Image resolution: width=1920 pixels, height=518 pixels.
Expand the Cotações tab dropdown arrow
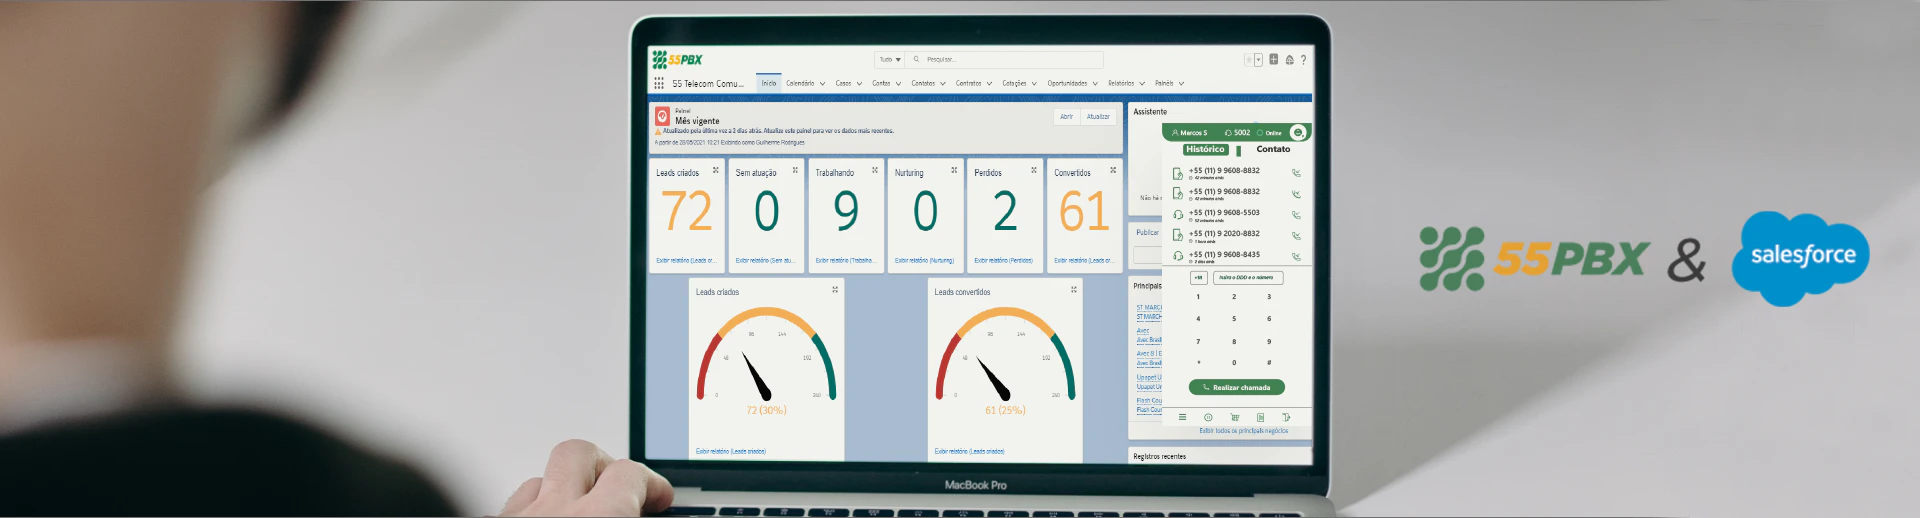pyautogui.click(x=1034, y=84)
